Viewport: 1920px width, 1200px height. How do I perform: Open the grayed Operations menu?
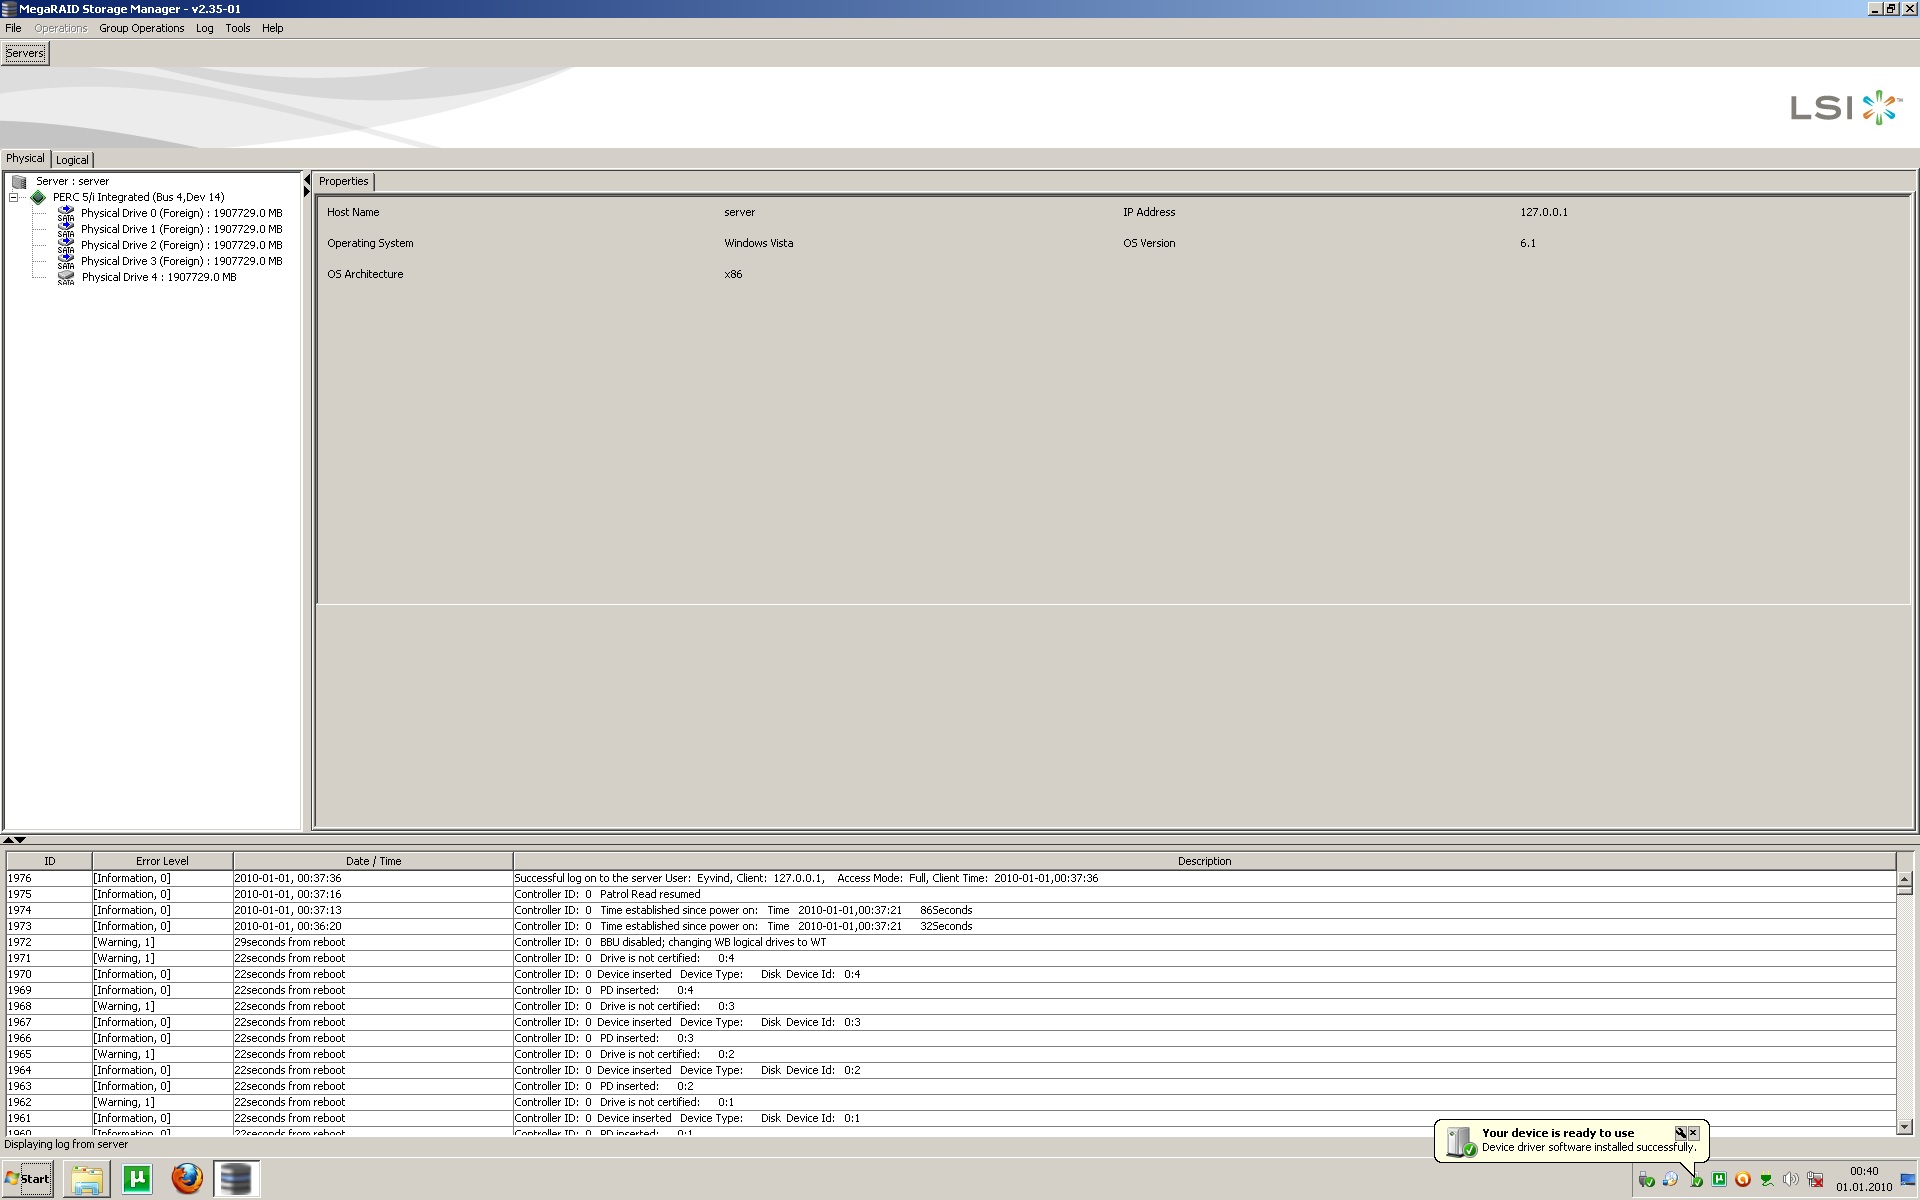click(61, 28)
